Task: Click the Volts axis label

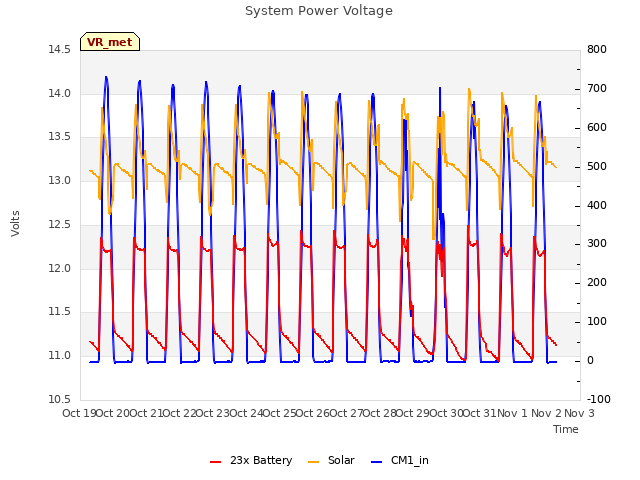Action: [15, 224]
